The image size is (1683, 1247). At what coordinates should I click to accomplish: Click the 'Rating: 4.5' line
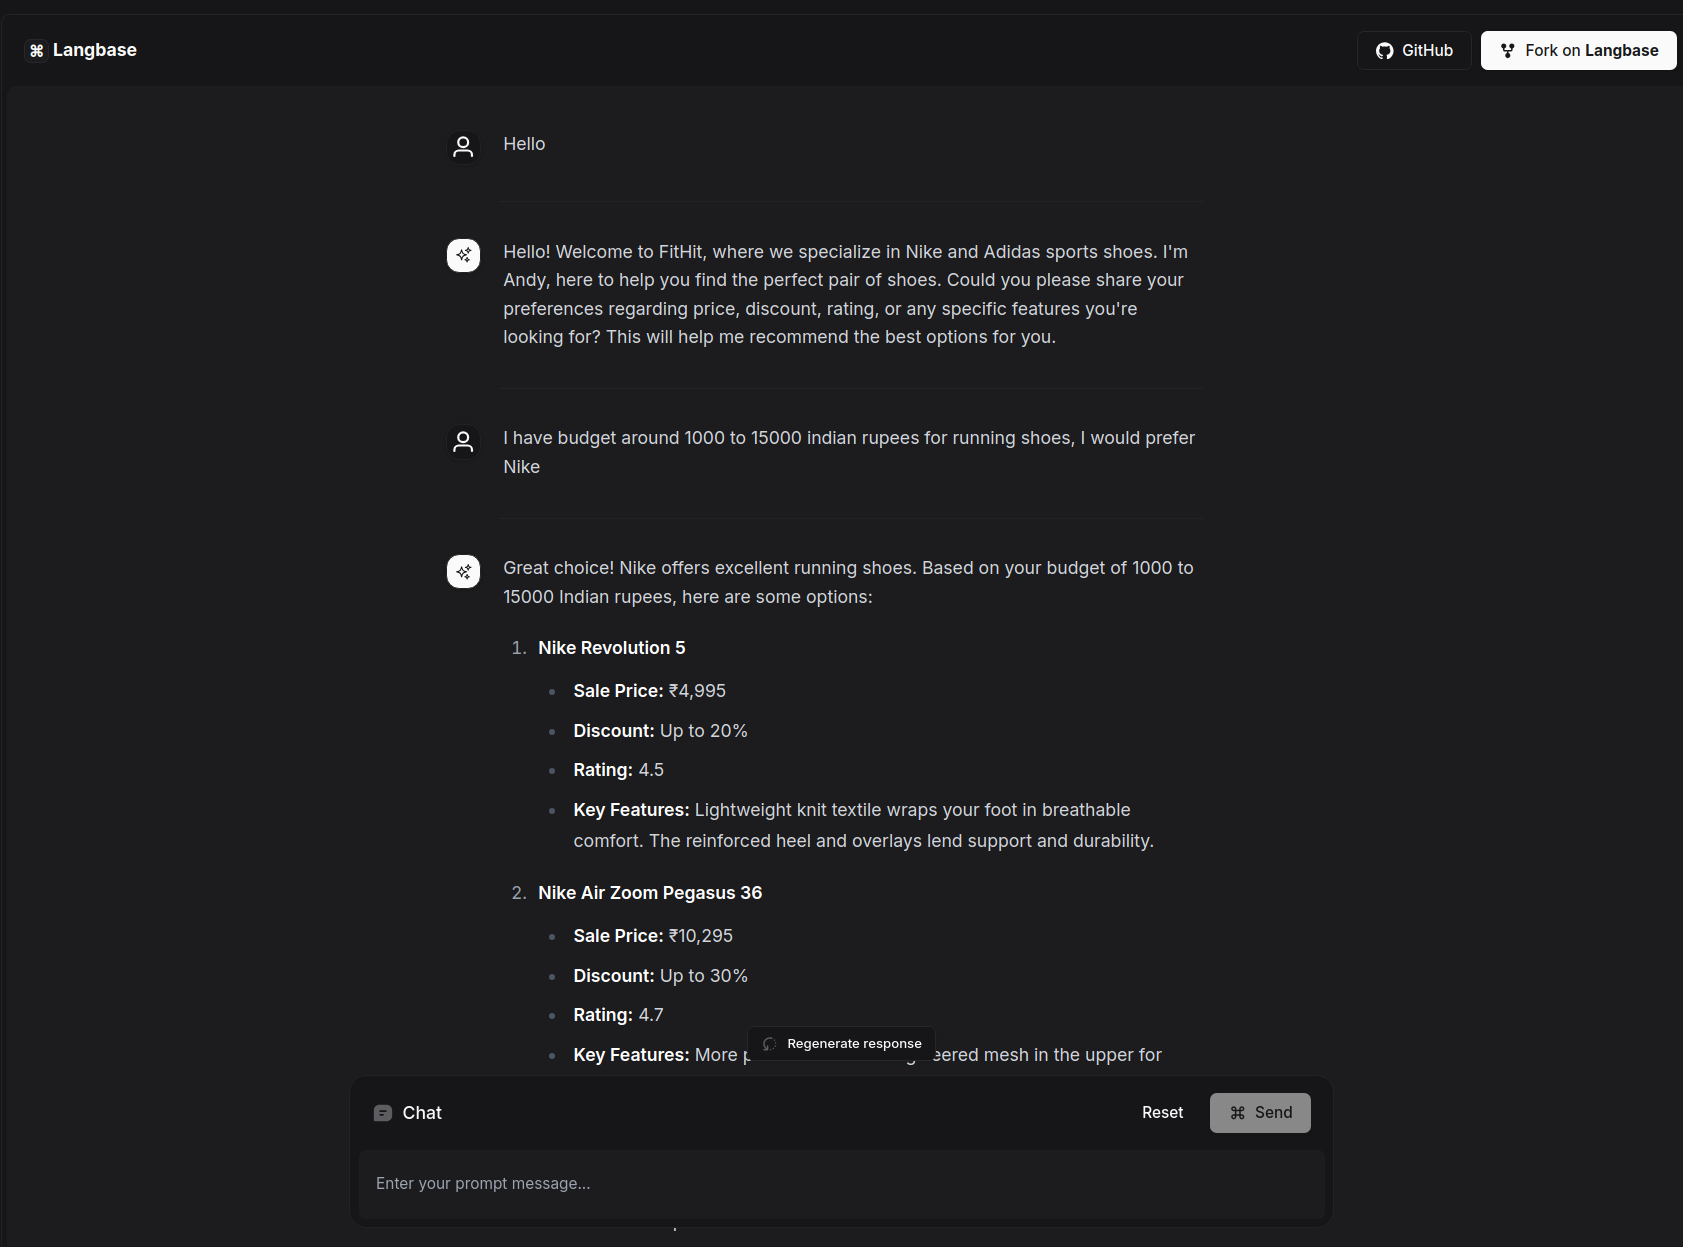click(x=618, y=770)
